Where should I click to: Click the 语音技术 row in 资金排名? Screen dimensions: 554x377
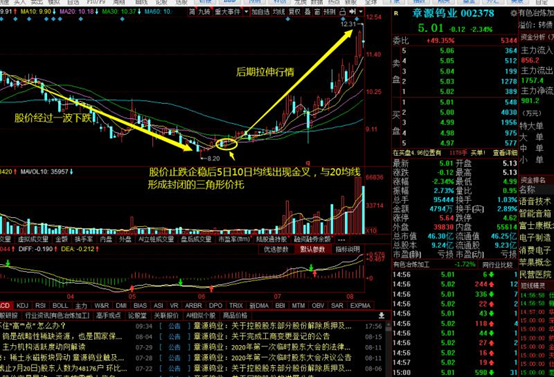coord(536,202)
